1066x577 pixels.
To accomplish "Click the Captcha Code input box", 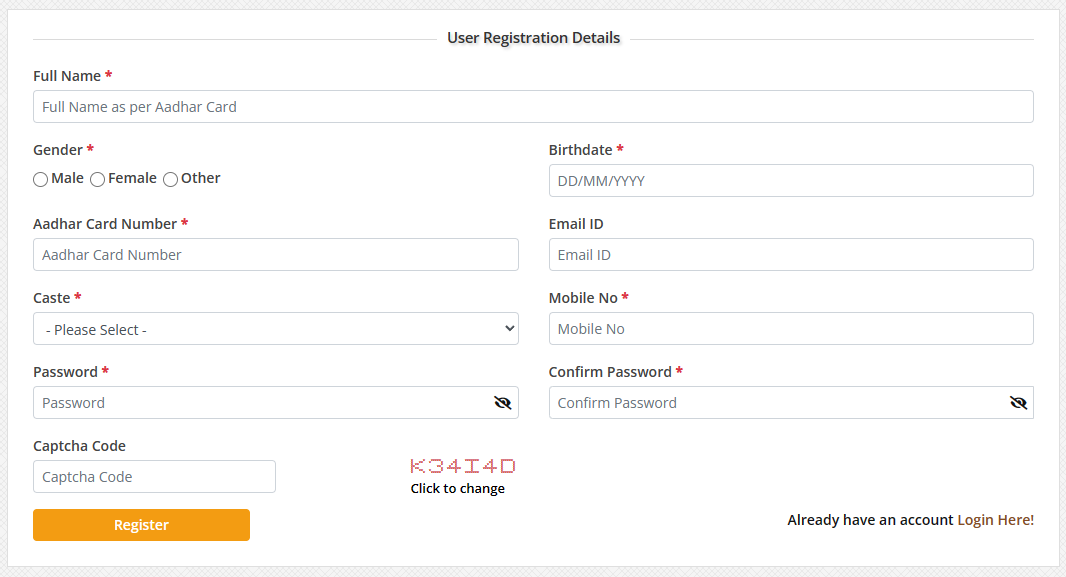I will click(x=154, y=476).
